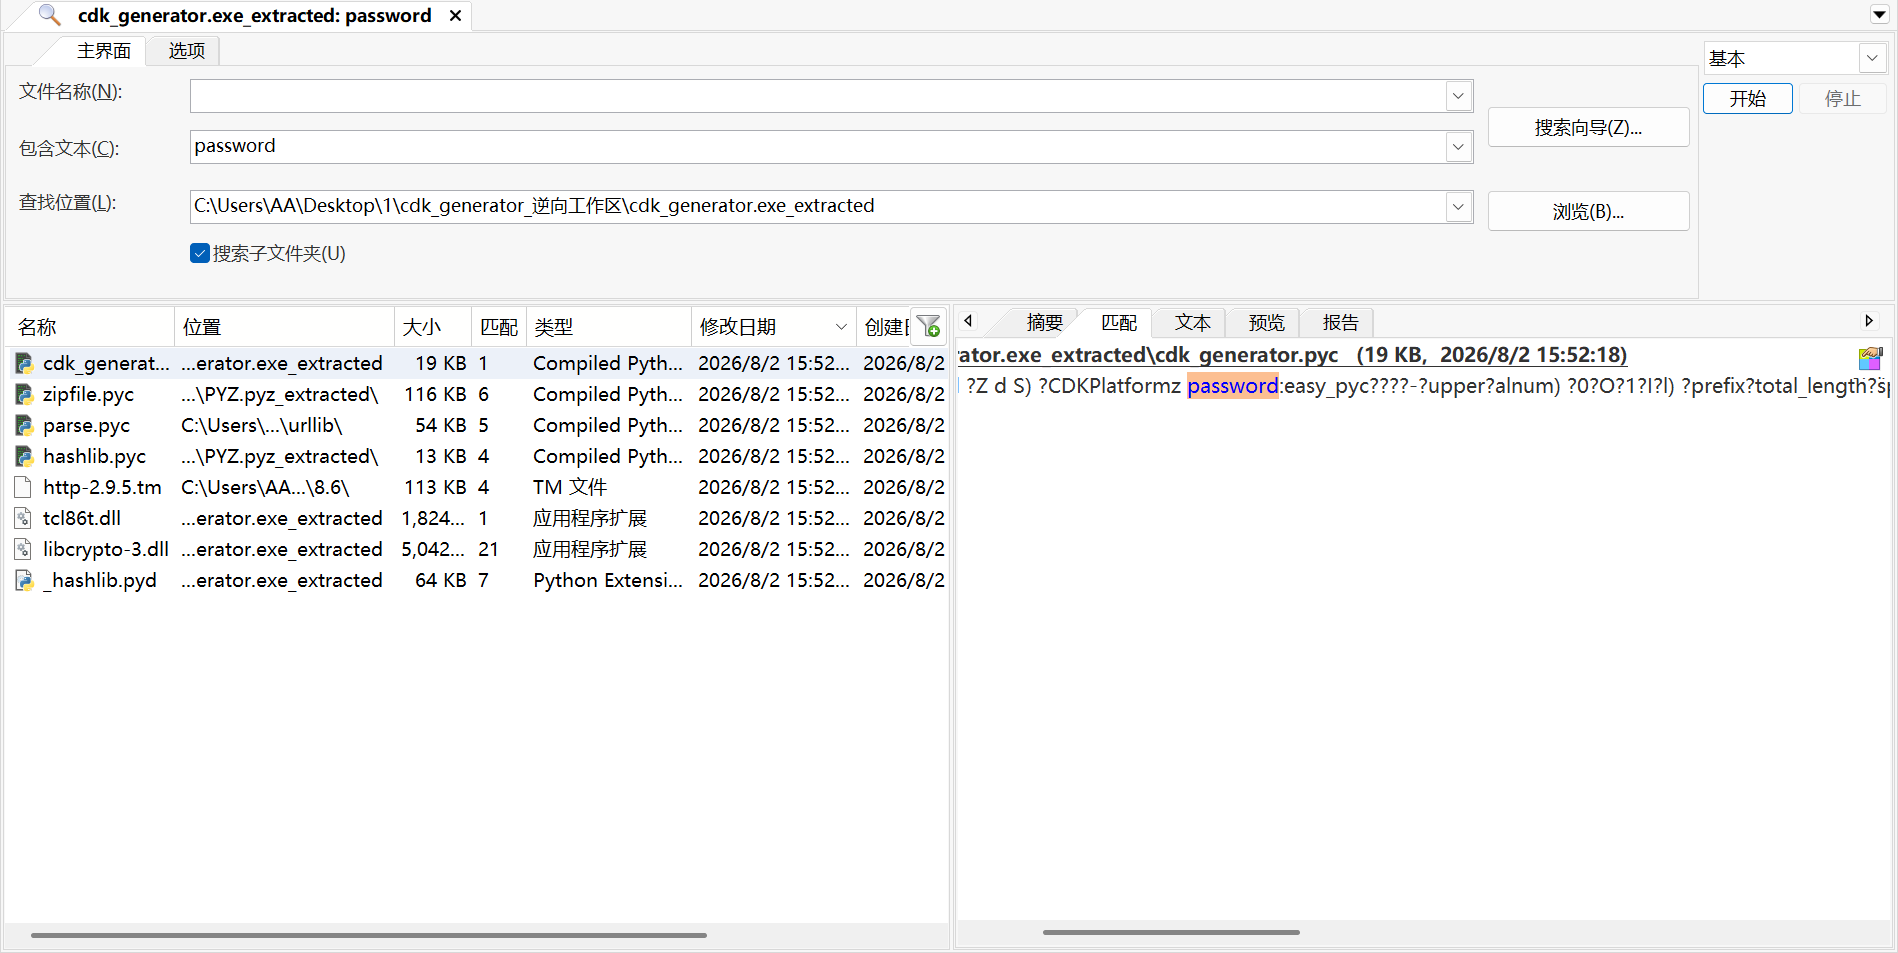Open the tab list arrow at top right
The width and height of the screenshot is (1898, 953).
1879,15
